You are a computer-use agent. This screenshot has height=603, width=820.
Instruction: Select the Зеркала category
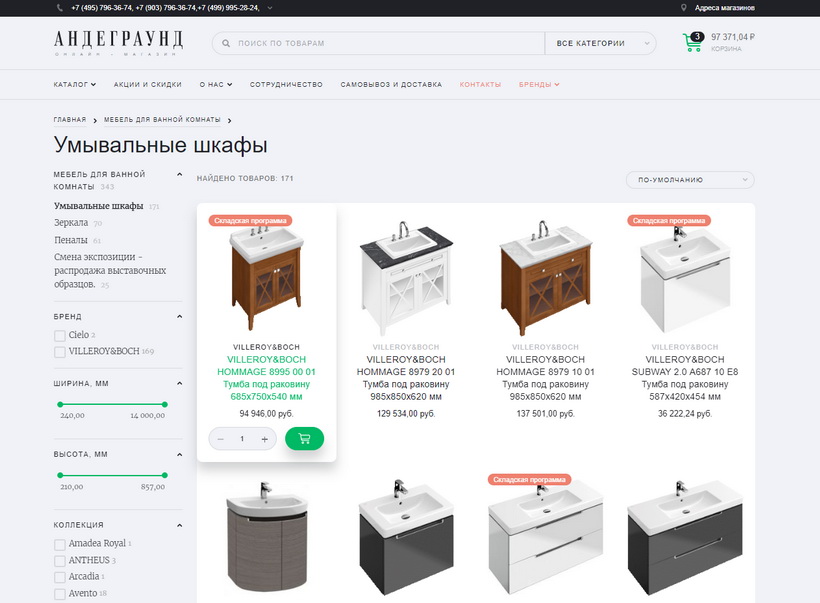click(71, 223)
